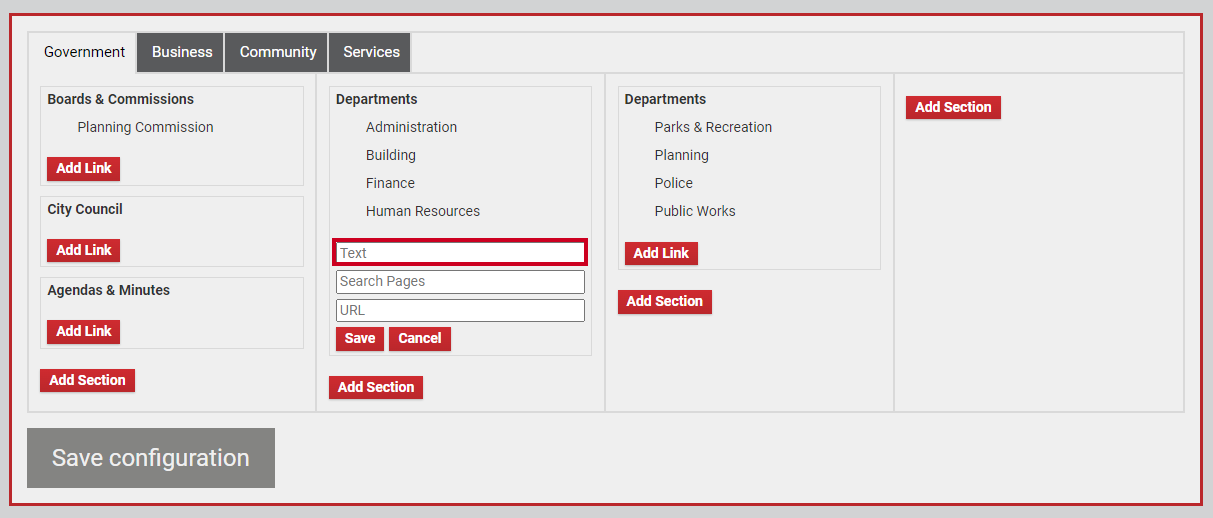
Task: Focus the Text input field
Action: (460, 253)
